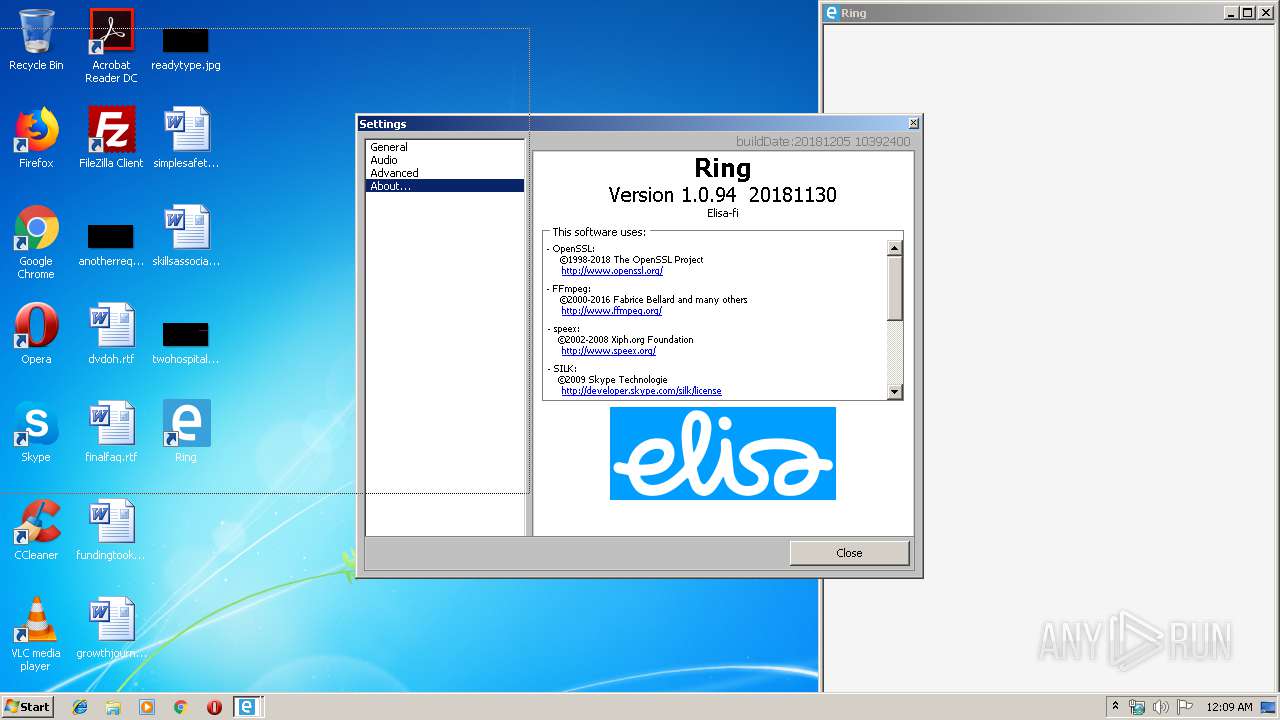
Task: Minimize the Ring window
Action: (1231, 13)
